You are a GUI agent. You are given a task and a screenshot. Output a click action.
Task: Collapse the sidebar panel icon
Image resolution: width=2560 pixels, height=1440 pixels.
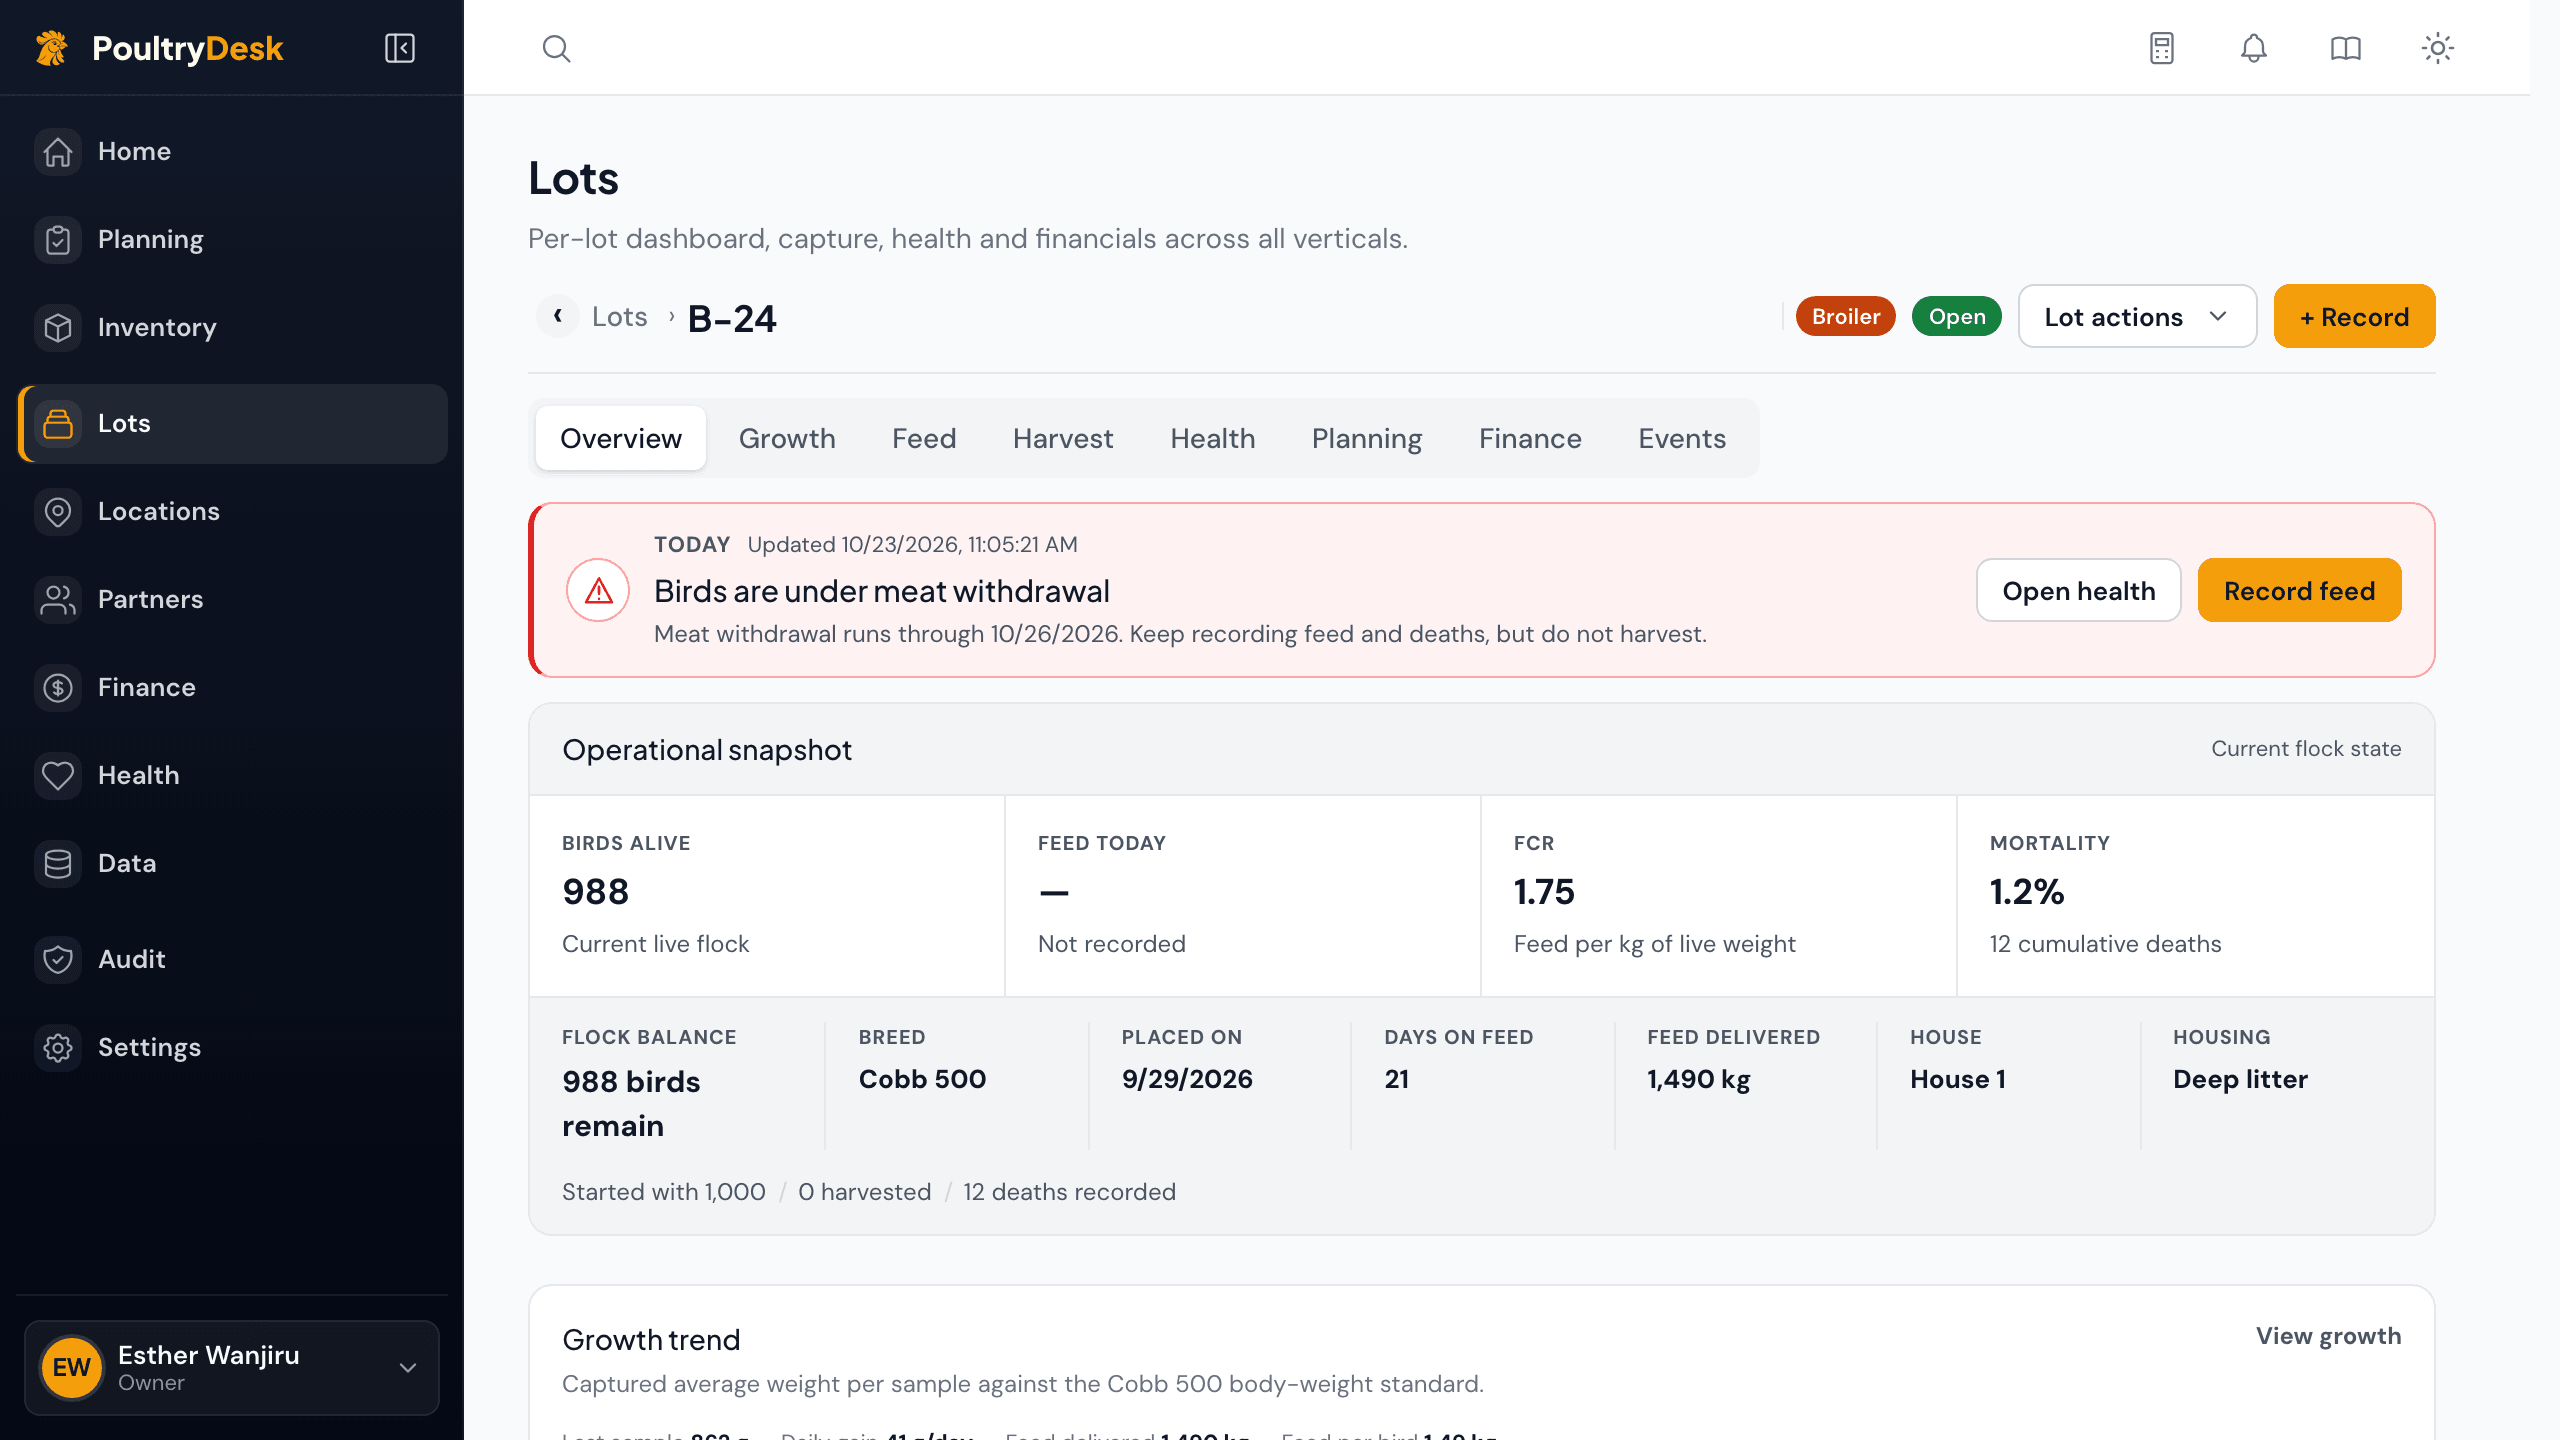[400, 48]
